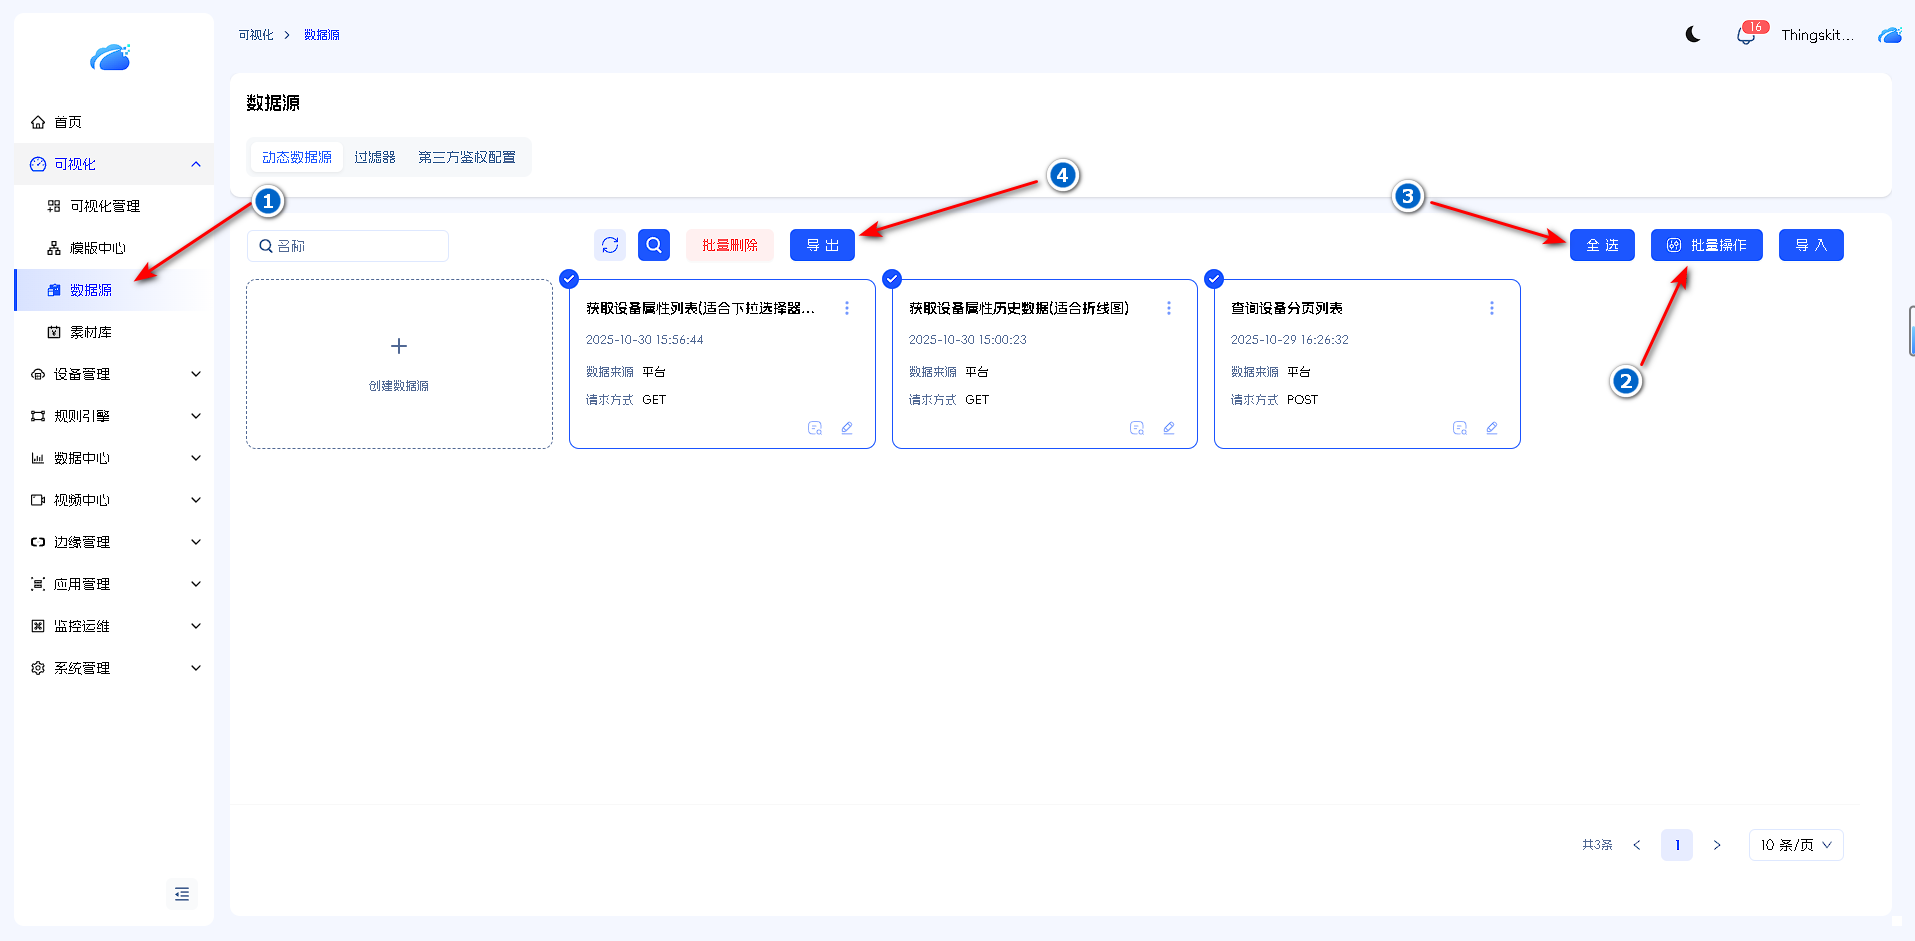Uncheck the 获取设备属性列表 card checkbox
The height and width of the screenshot is (941, 1915).
click(569, 279)
